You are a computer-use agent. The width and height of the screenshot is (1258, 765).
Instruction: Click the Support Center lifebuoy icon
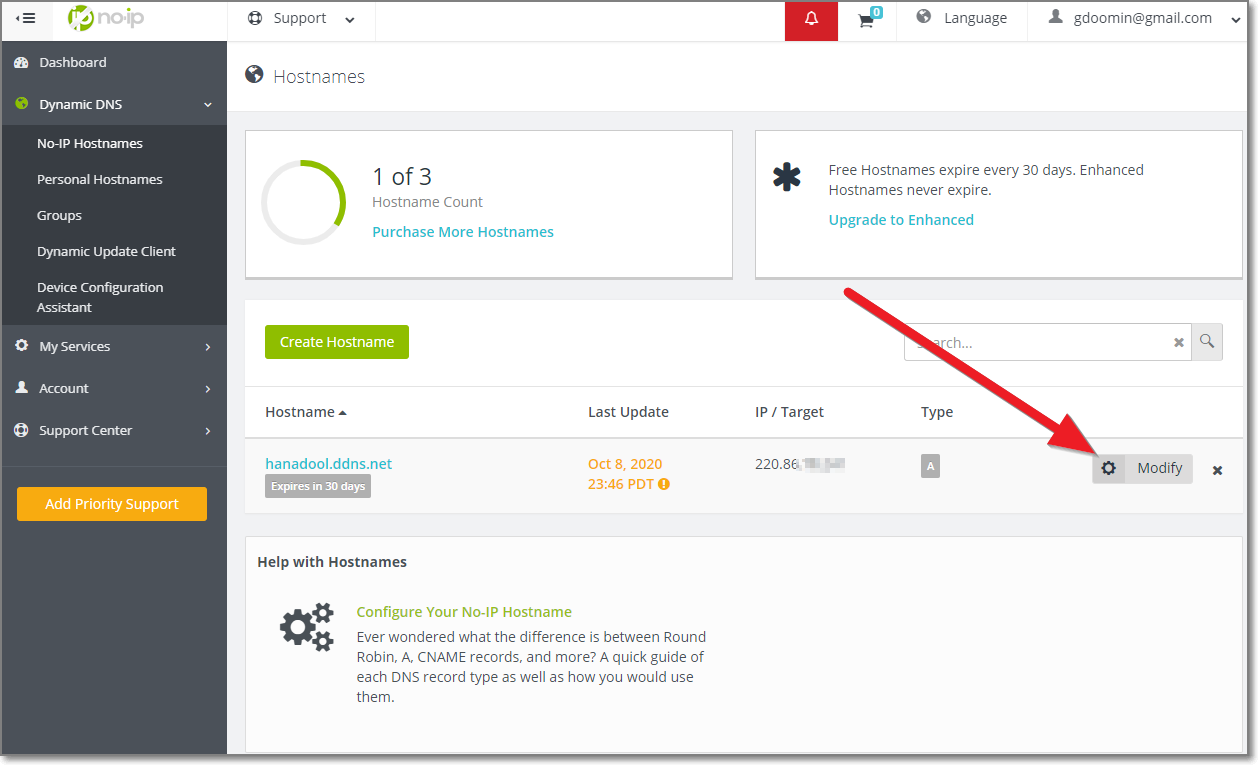[x=22, y=430]
